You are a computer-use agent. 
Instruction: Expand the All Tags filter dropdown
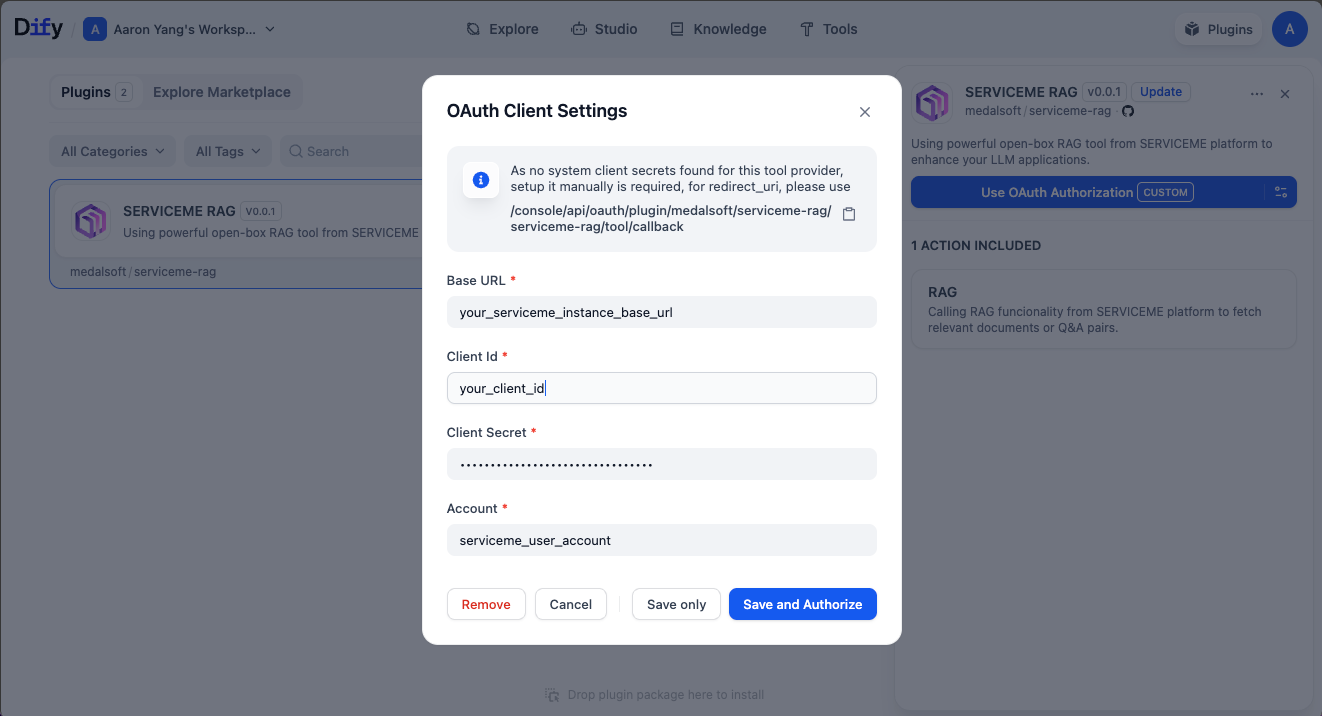(228, 151)
